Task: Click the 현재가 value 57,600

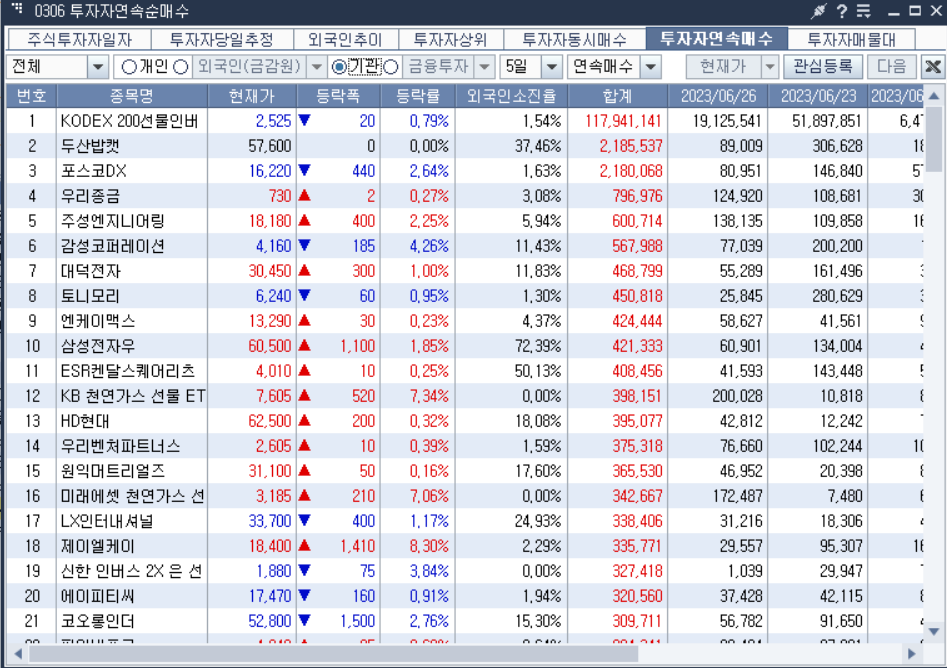Action: click(269, 146)
